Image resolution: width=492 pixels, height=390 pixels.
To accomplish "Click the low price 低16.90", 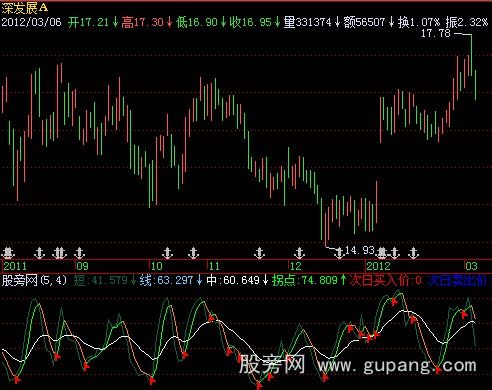I will coord(197,22).
